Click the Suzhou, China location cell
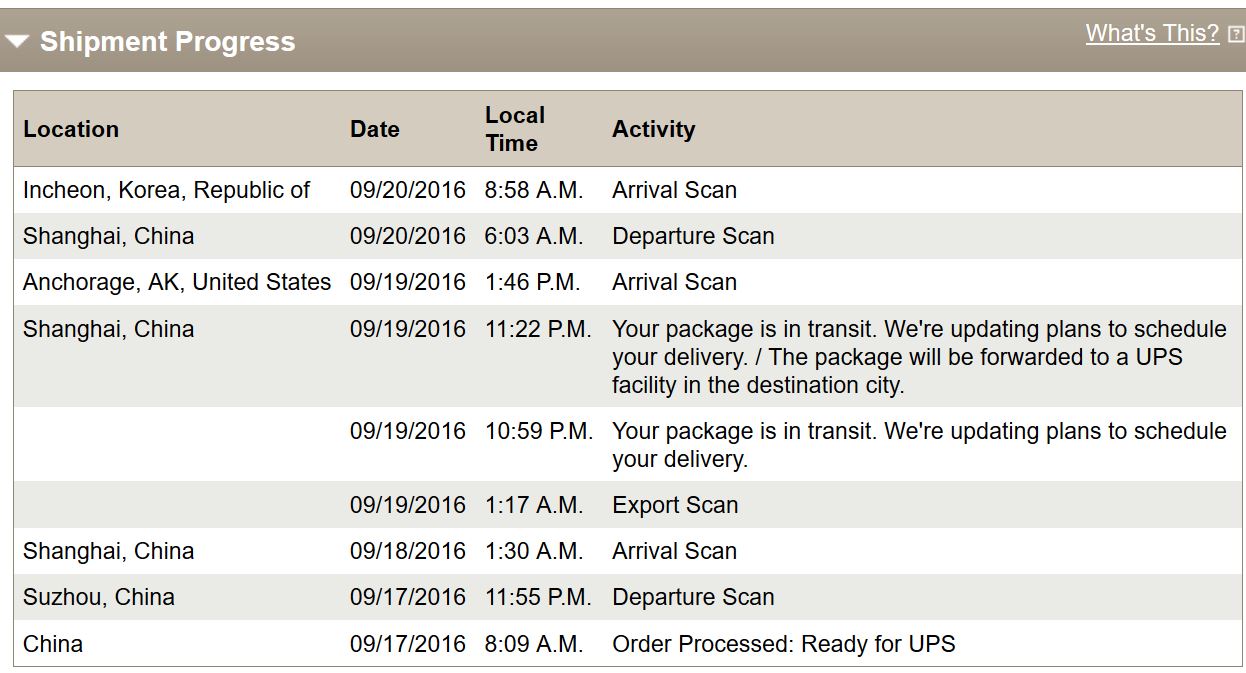The width and height of the screenshot is (1246, 673). tap(99, 597)
